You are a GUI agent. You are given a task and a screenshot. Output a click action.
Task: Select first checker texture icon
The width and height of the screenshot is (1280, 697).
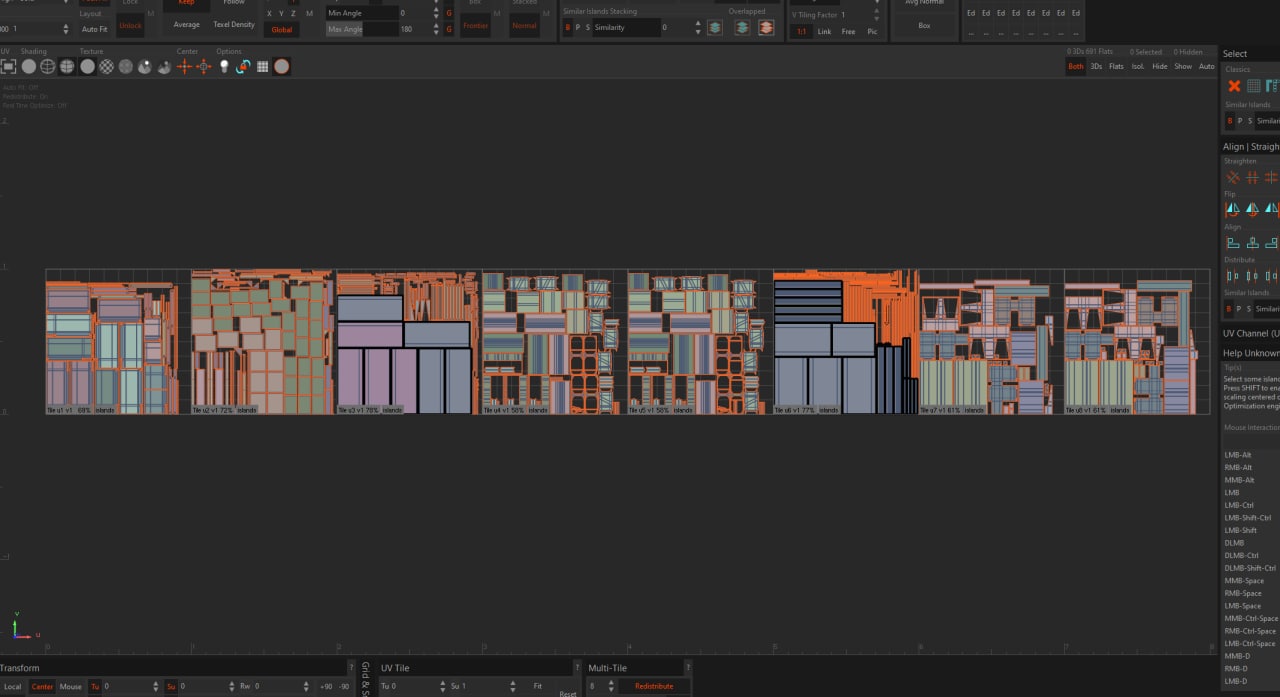click(107, 67)
